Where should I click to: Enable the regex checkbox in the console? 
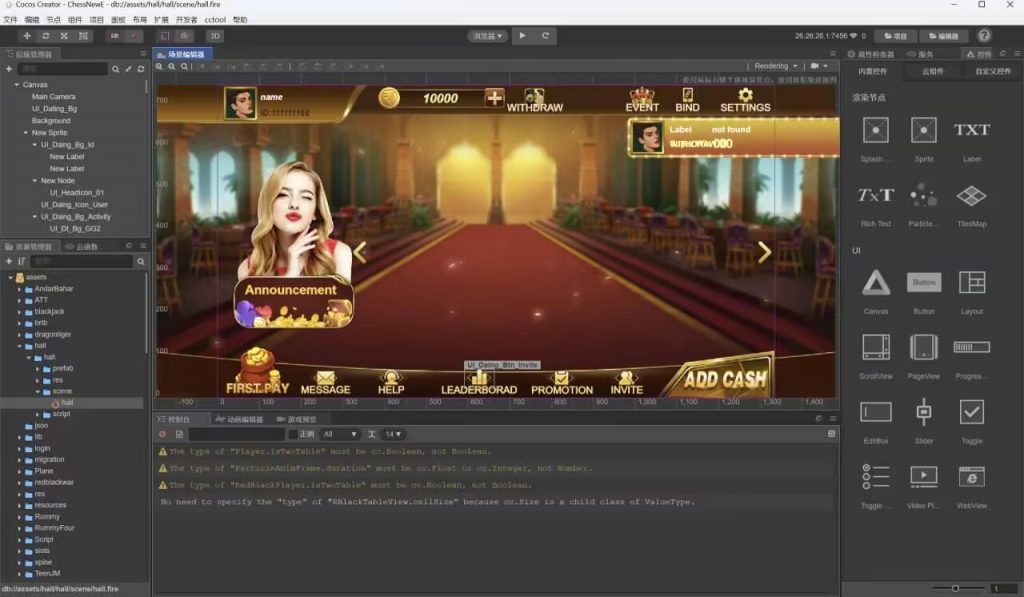click(x=293, y=434)
